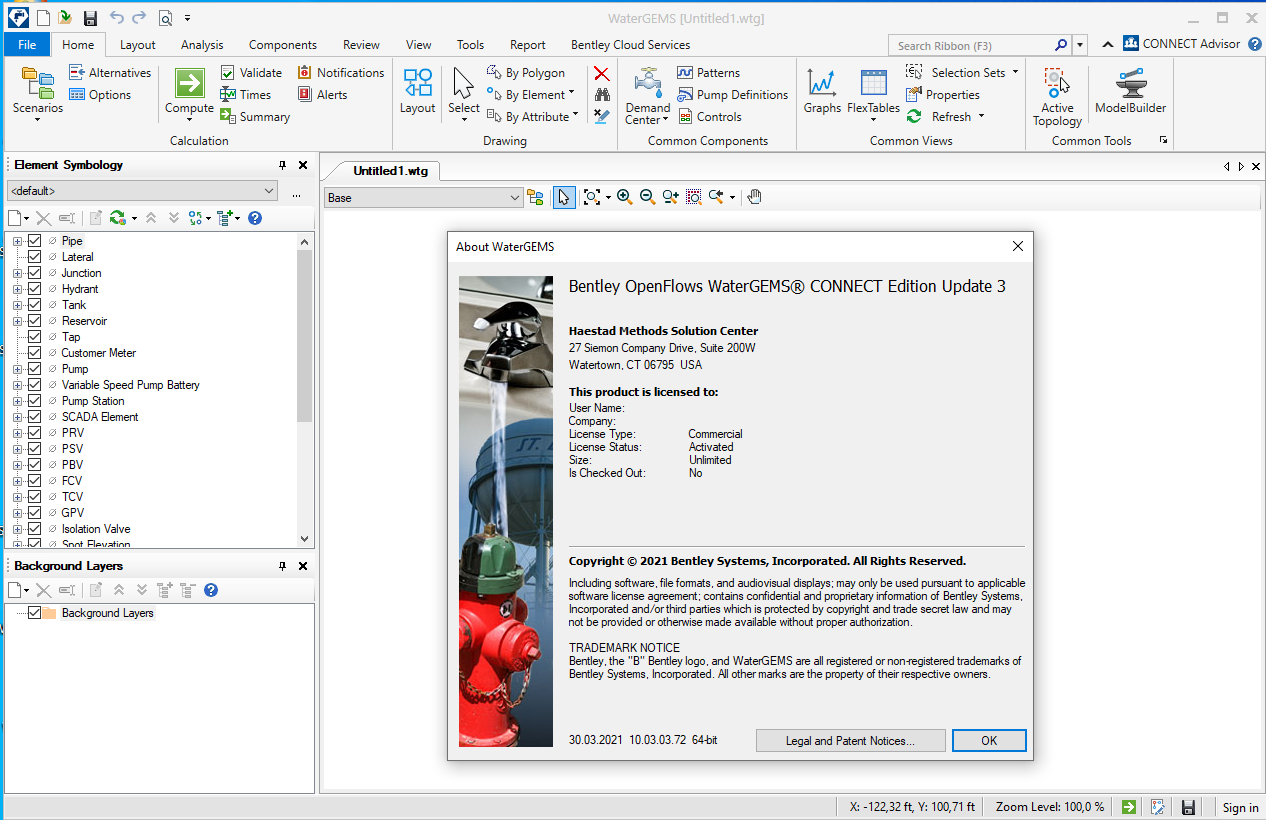Open Legal and Patent Notices

[850, 741]
